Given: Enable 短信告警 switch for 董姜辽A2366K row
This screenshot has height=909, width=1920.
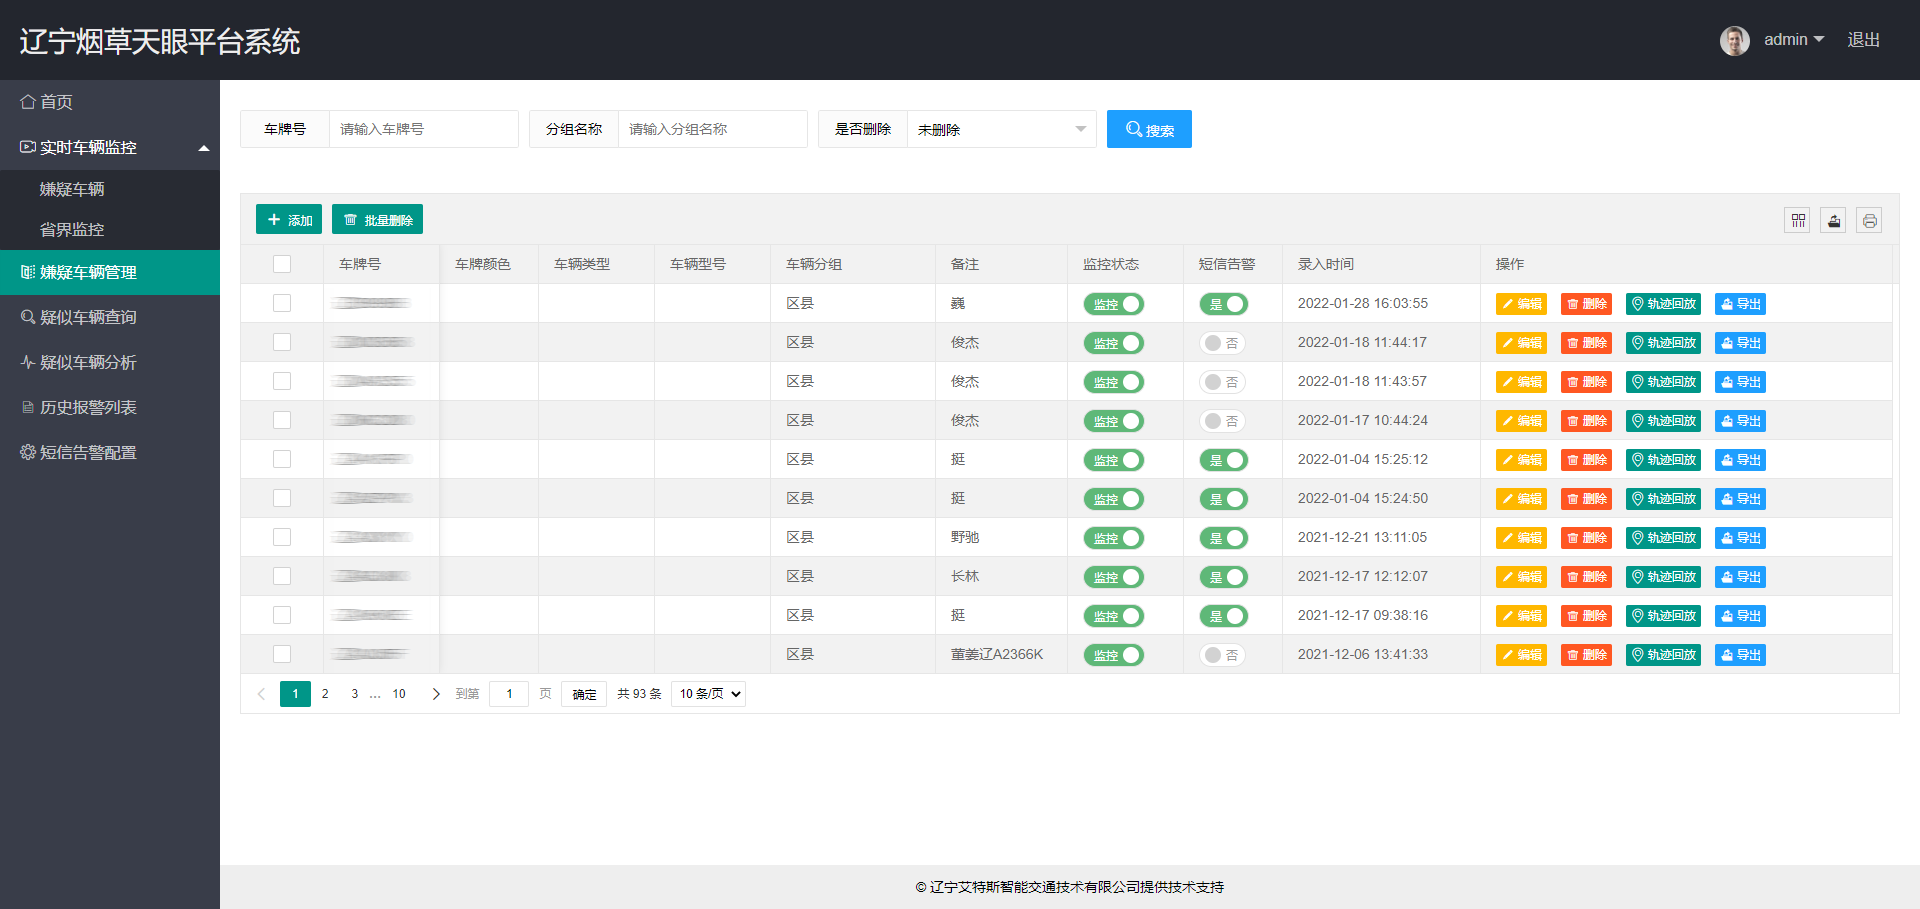Looking at the screenshot, I should coord(1222,655).
